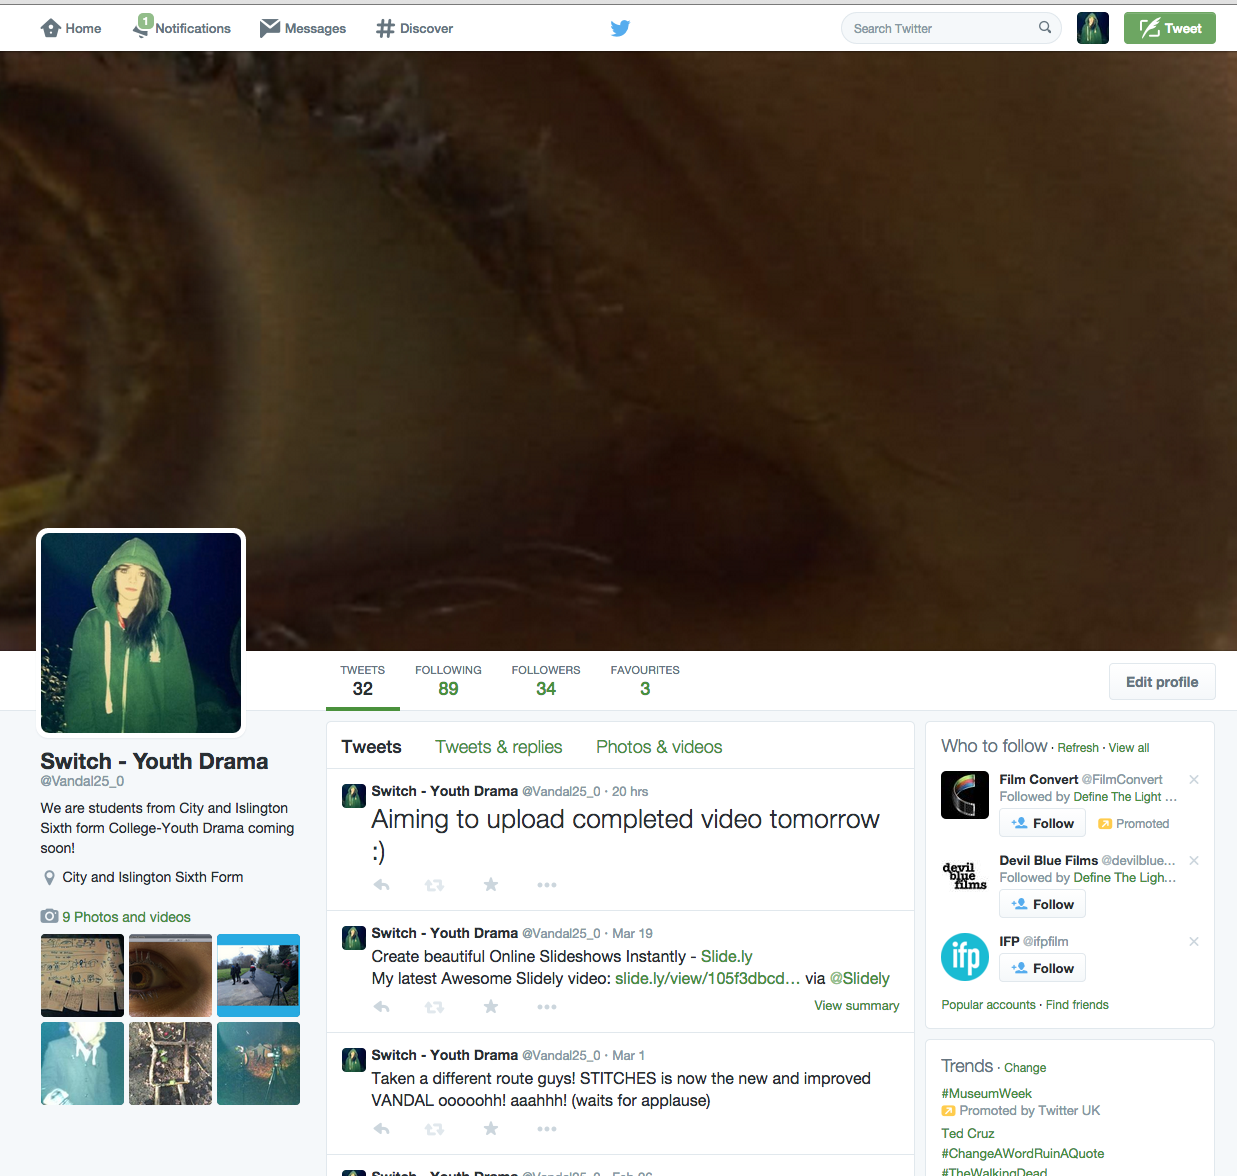This screenshot has width=1237, height=1176.
Task: Open the Discover page
Action: [414, 28]
